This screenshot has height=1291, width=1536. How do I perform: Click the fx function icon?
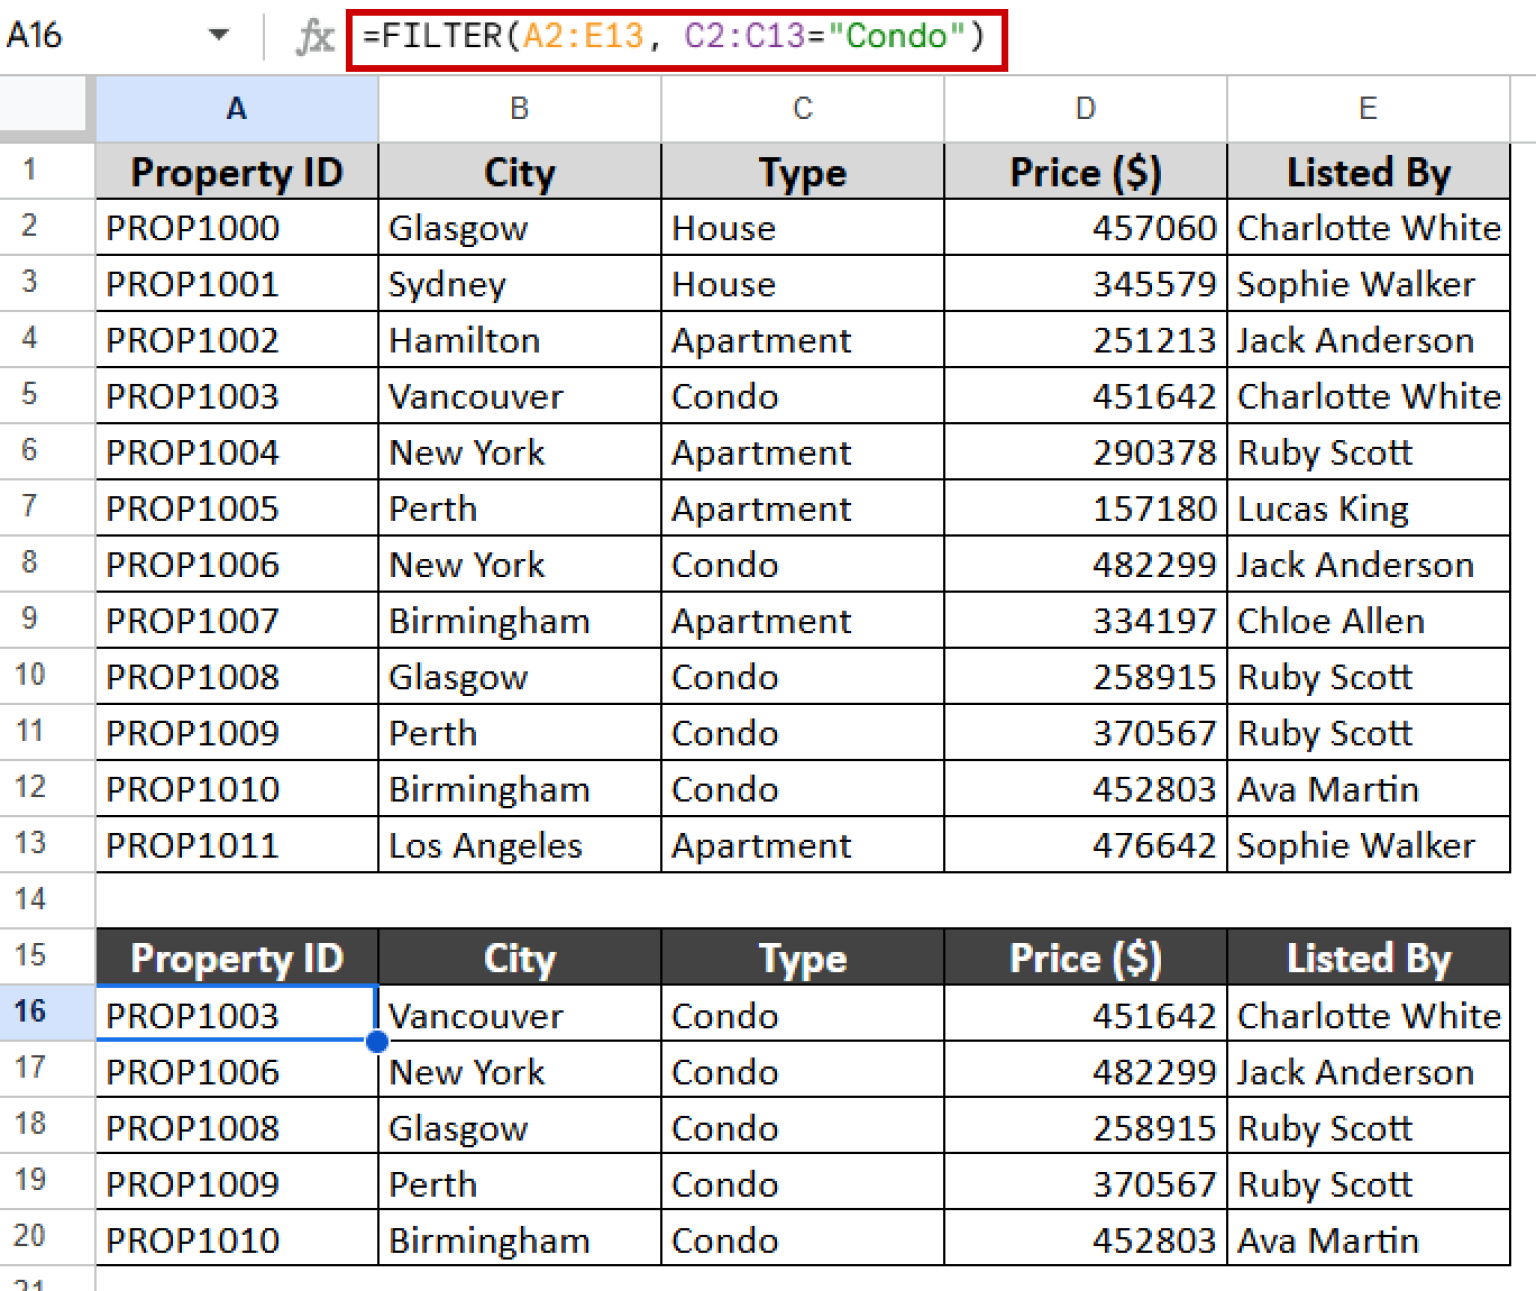coord(313,36)
